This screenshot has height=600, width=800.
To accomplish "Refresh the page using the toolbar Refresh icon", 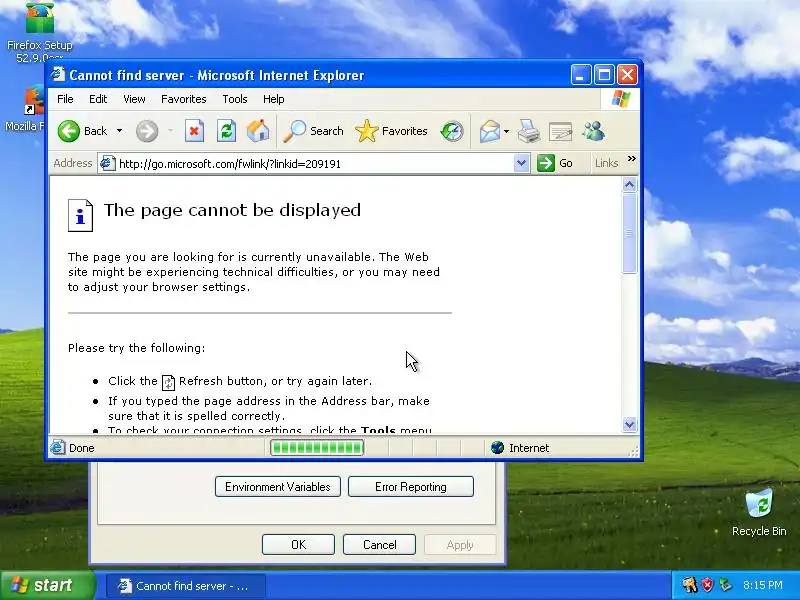I will coord(226,131).
